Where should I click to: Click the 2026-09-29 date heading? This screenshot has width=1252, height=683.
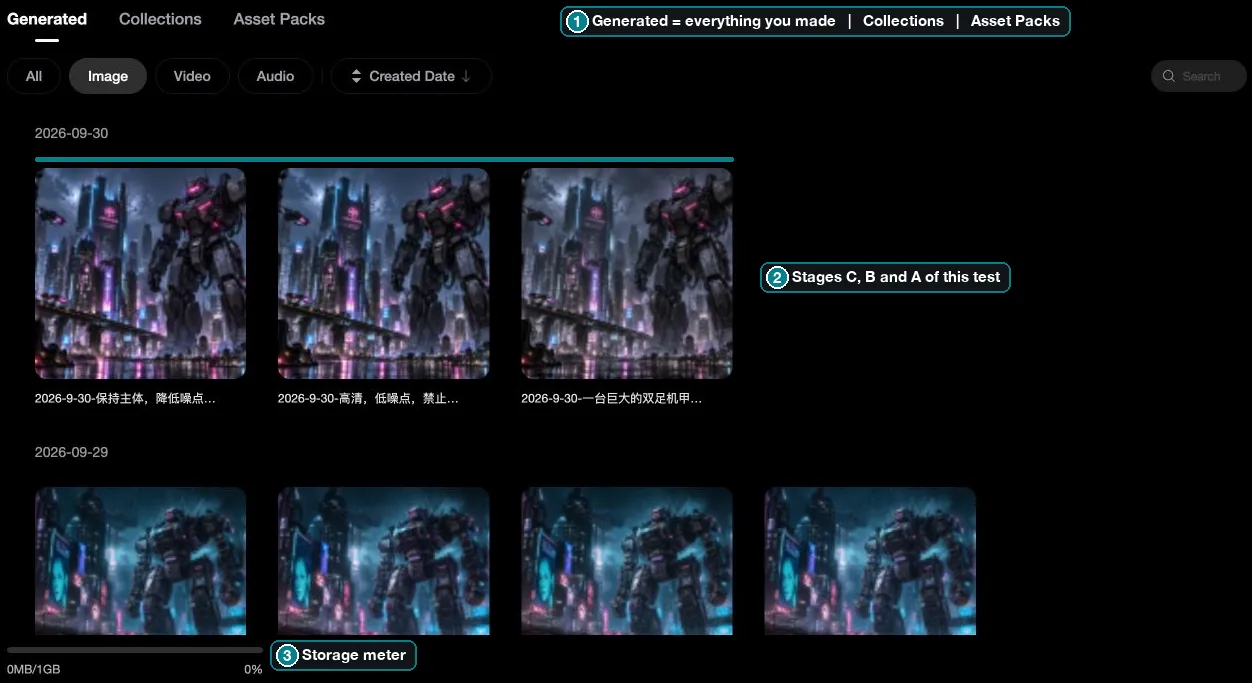71,452
